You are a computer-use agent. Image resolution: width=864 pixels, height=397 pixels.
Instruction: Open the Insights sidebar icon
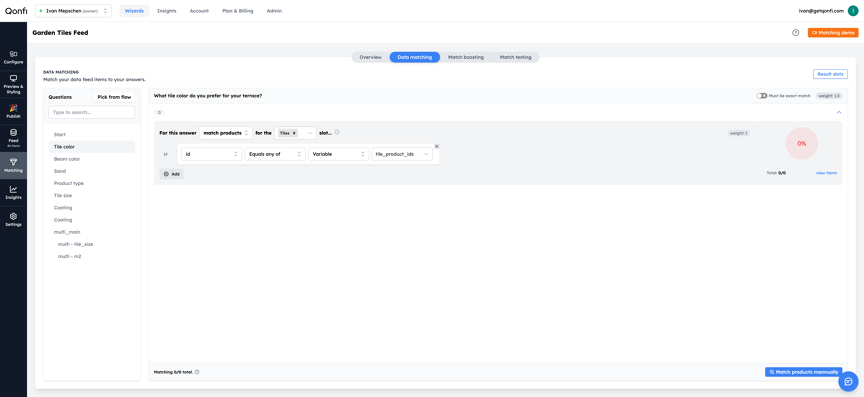13,192
